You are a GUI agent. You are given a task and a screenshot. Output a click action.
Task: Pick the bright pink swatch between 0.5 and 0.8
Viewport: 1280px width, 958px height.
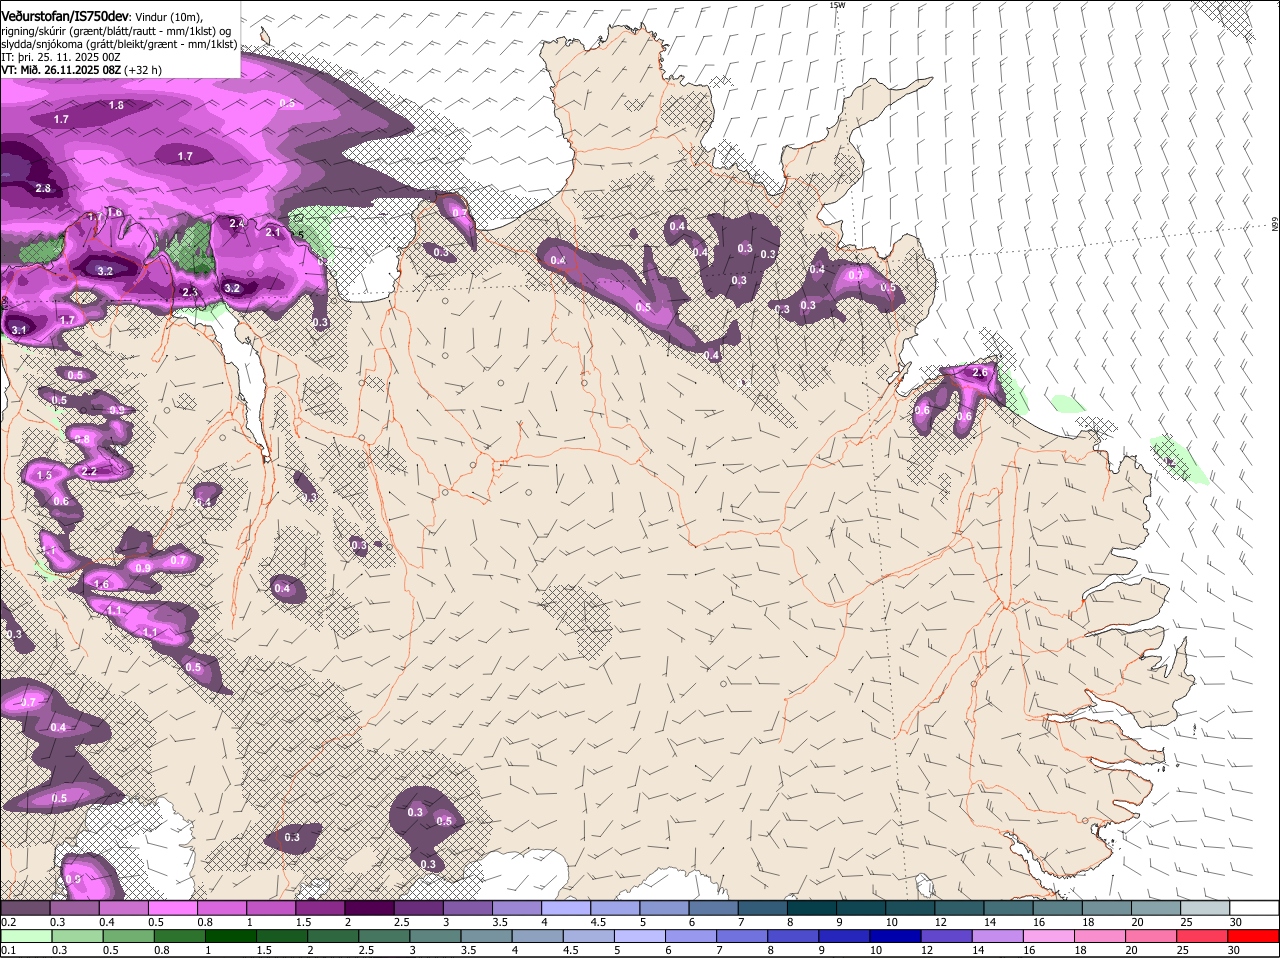tap(173, 907)
